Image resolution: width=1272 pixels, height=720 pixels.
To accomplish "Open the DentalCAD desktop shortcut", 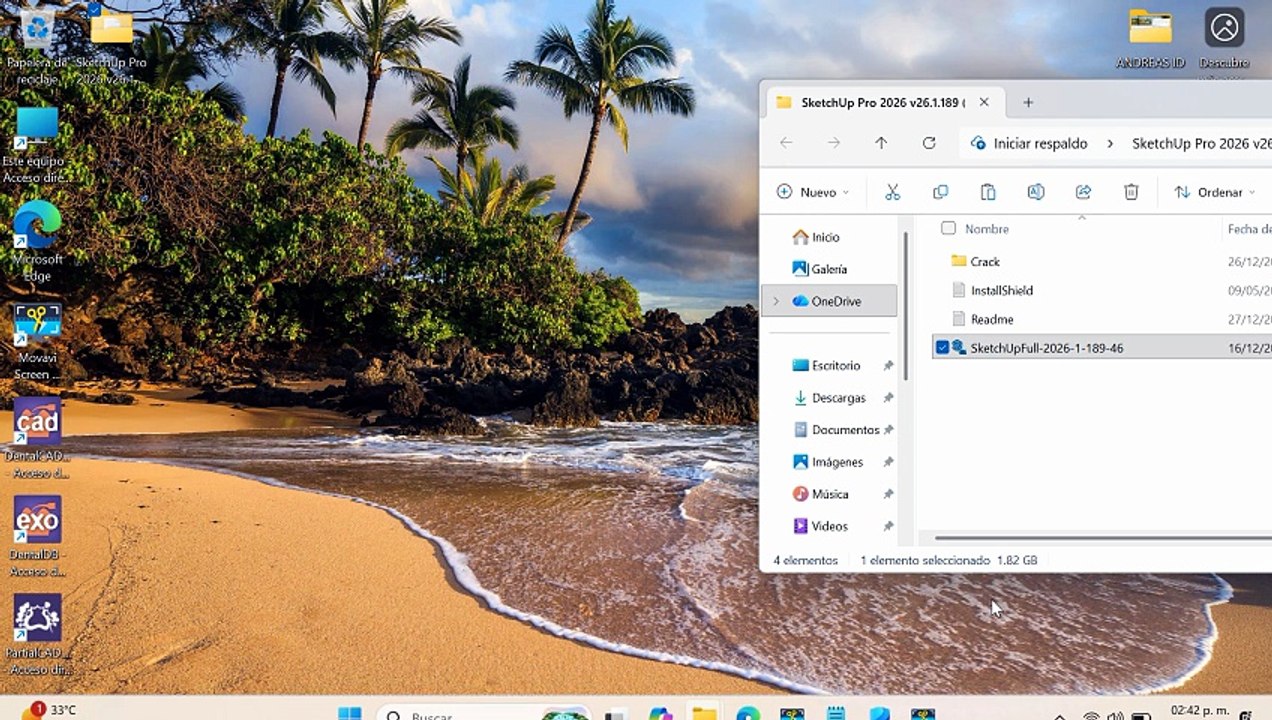I will tap(37, 437).
